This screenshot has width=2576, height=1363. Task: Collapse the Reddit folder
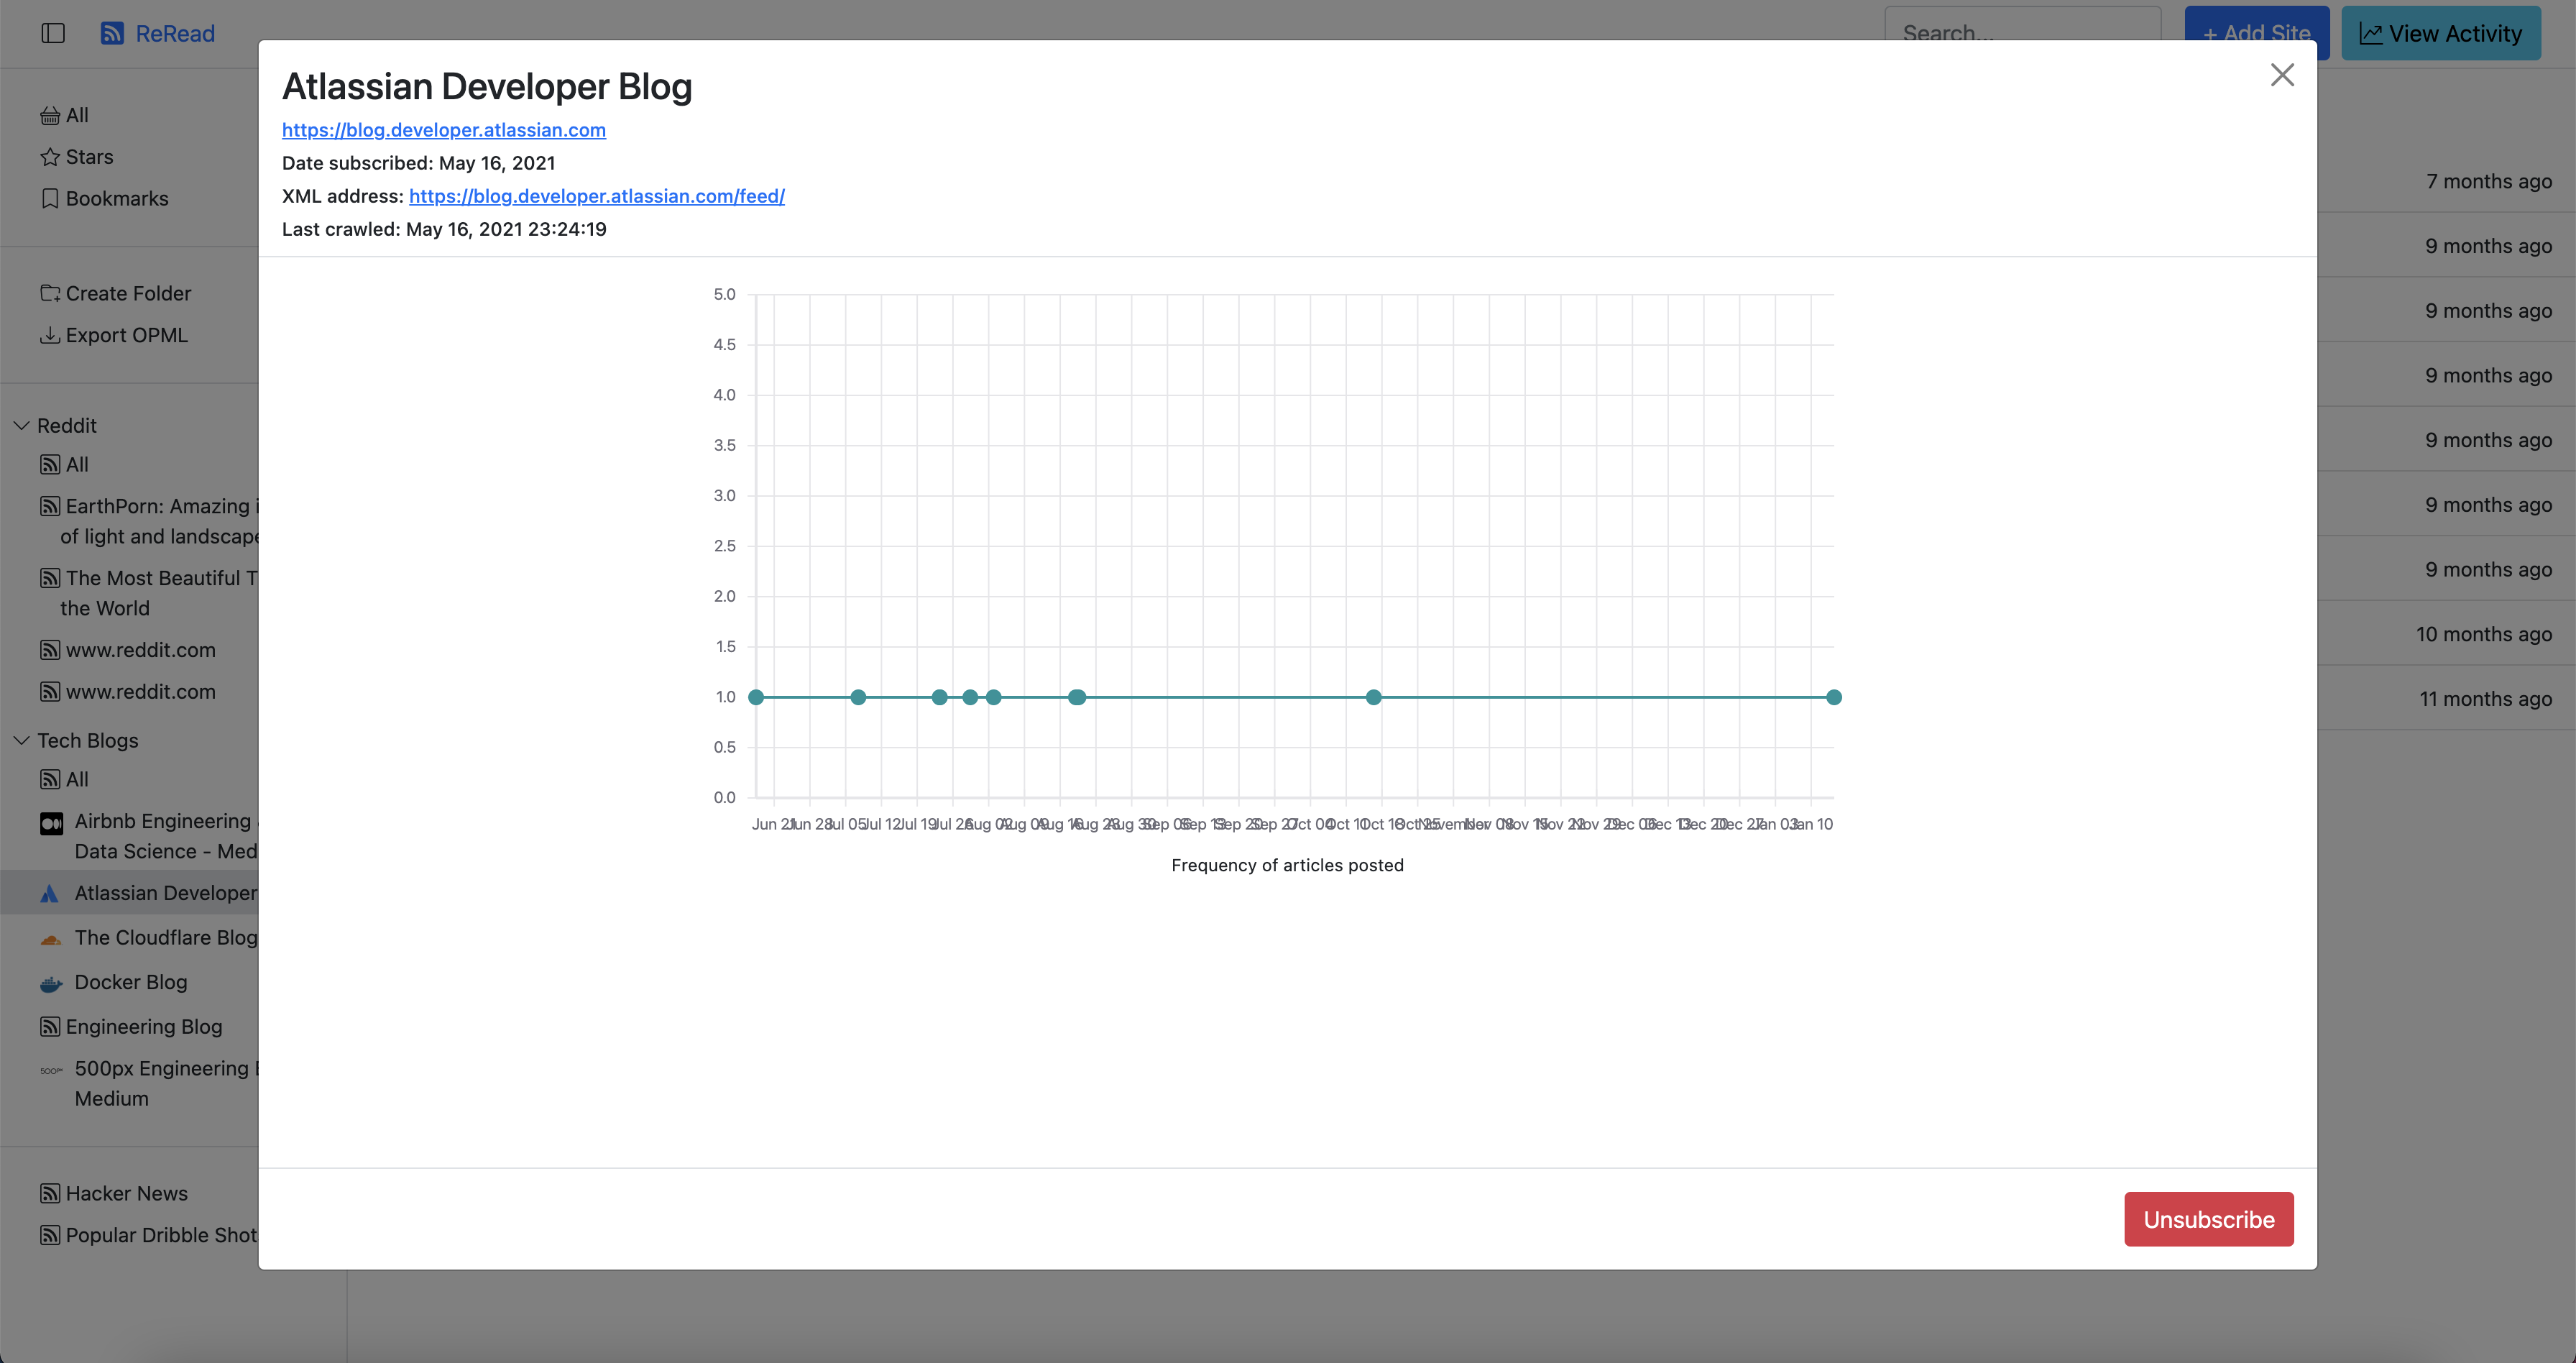click(21, 425)
